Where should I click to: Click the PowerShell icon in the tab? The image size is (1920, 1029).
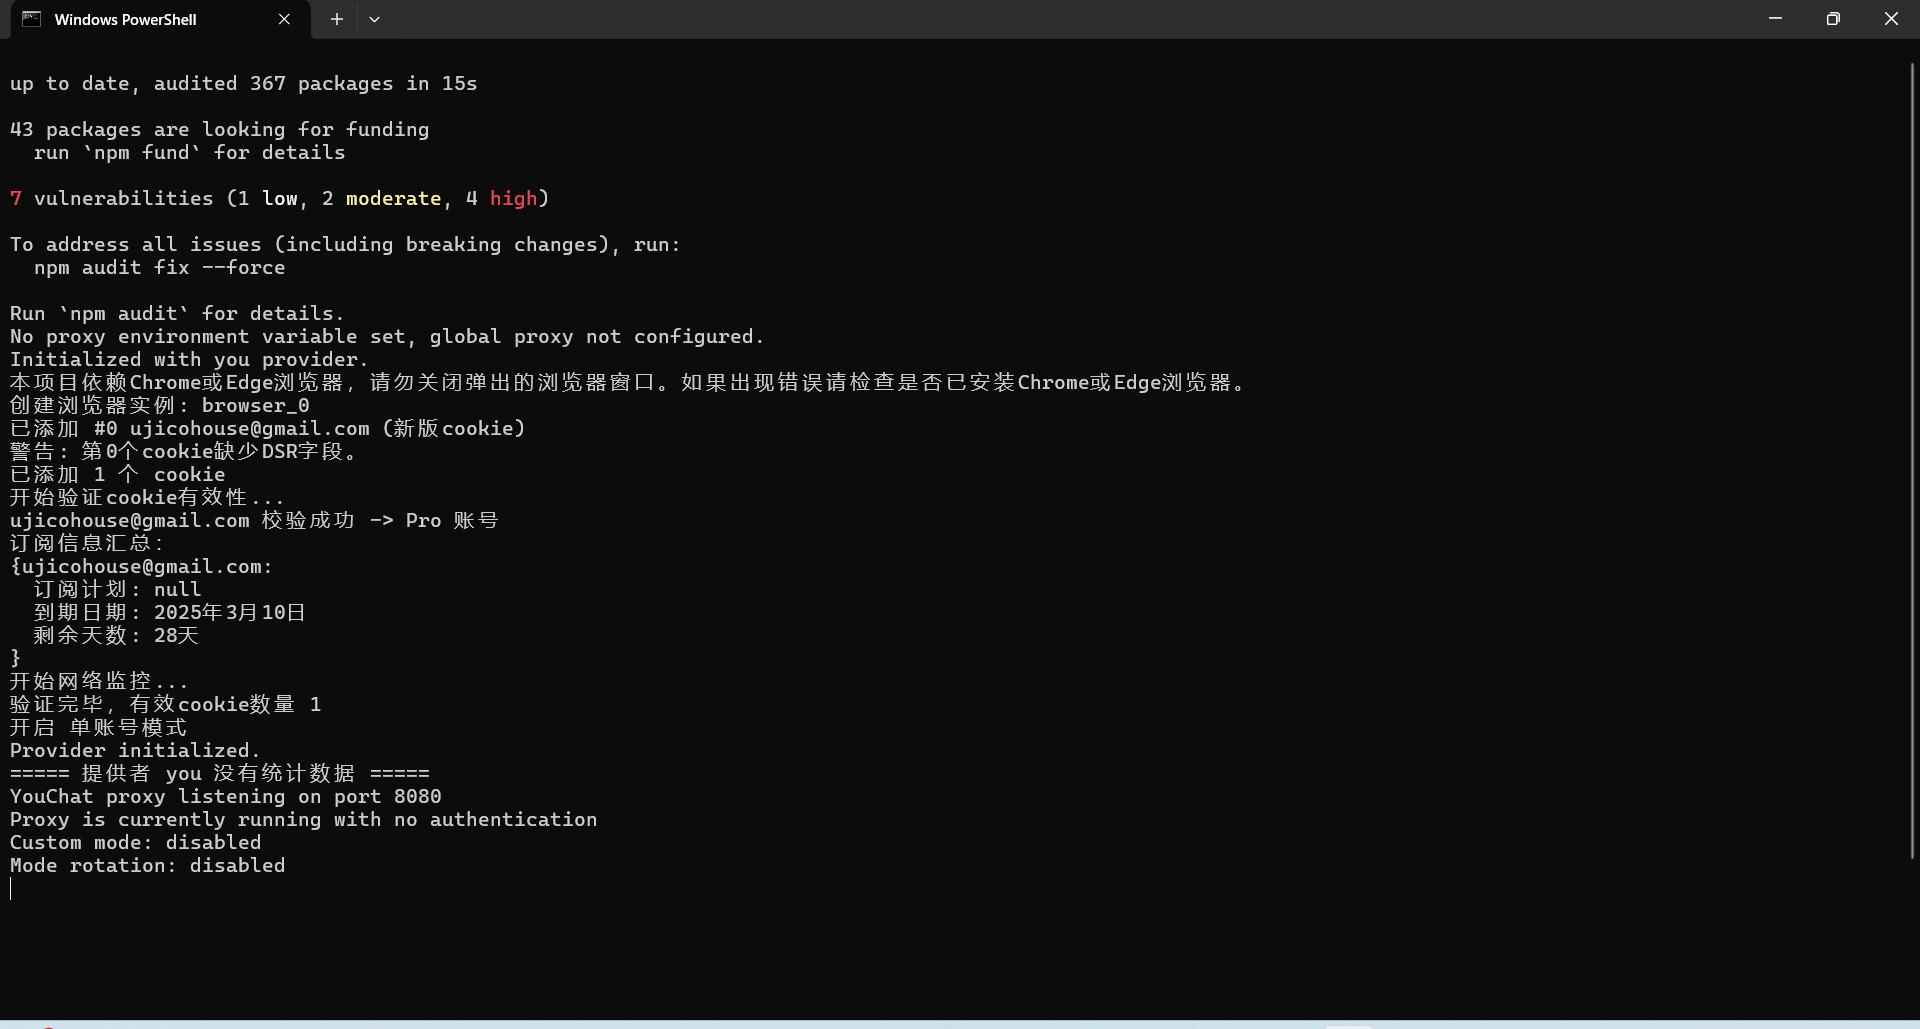click(31, 19)
